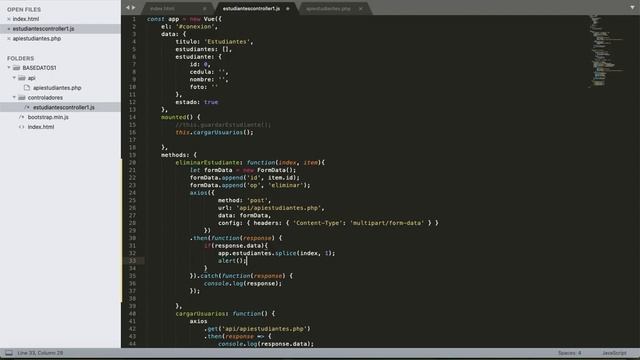The width and height of the screenshot is (640, 360).
Task: Go to the previous tab with the left arrow
Action: tap(127, 8)
